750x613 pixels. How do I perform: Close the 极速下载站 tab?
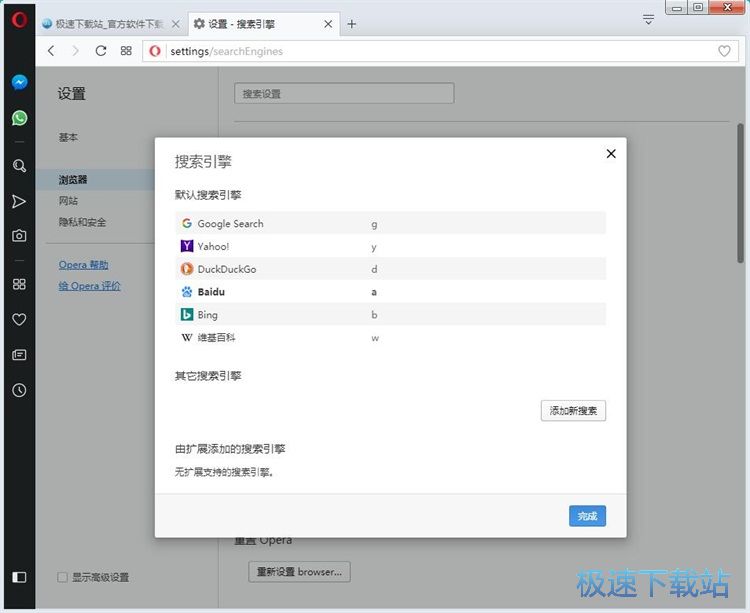click(x=176, y=24)
